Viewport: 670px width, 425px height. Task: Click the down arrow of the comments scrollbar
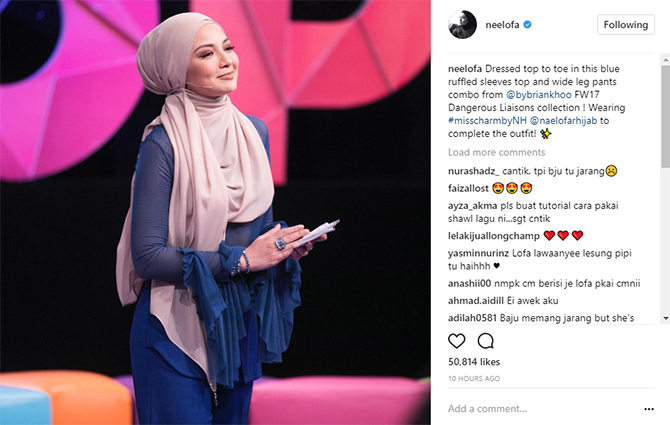click(665, 318)
